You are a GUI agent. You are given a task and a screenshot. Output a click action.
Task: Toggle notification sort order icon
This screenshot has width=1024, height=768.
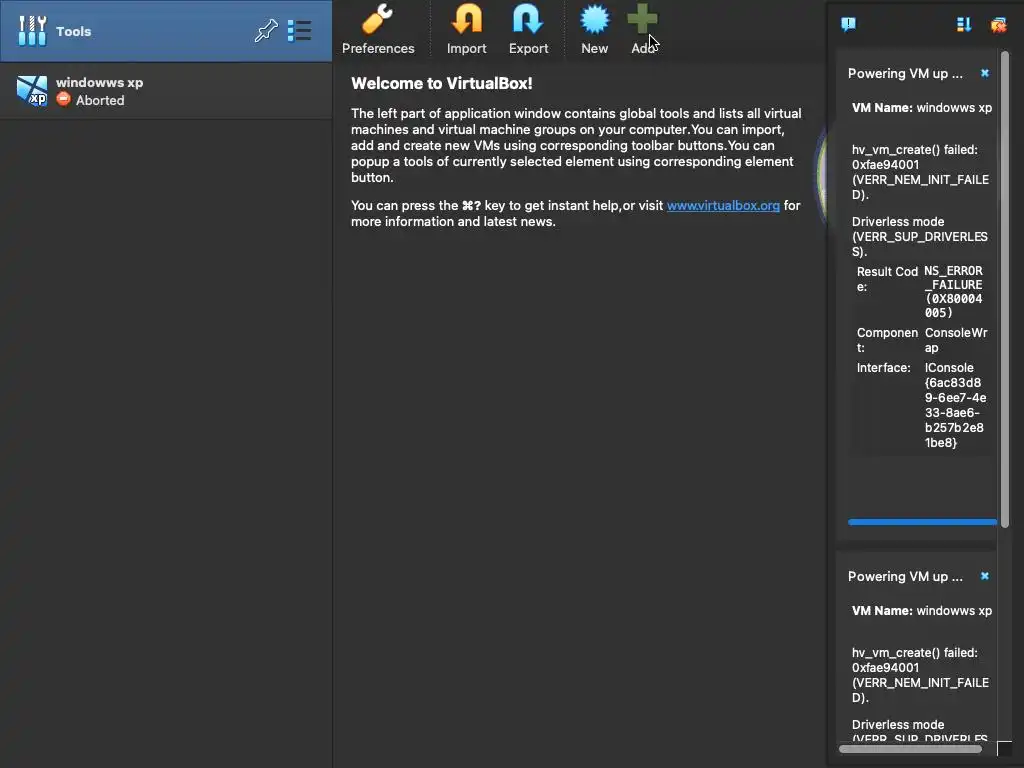pyautogui.click(x=964, y=25)
